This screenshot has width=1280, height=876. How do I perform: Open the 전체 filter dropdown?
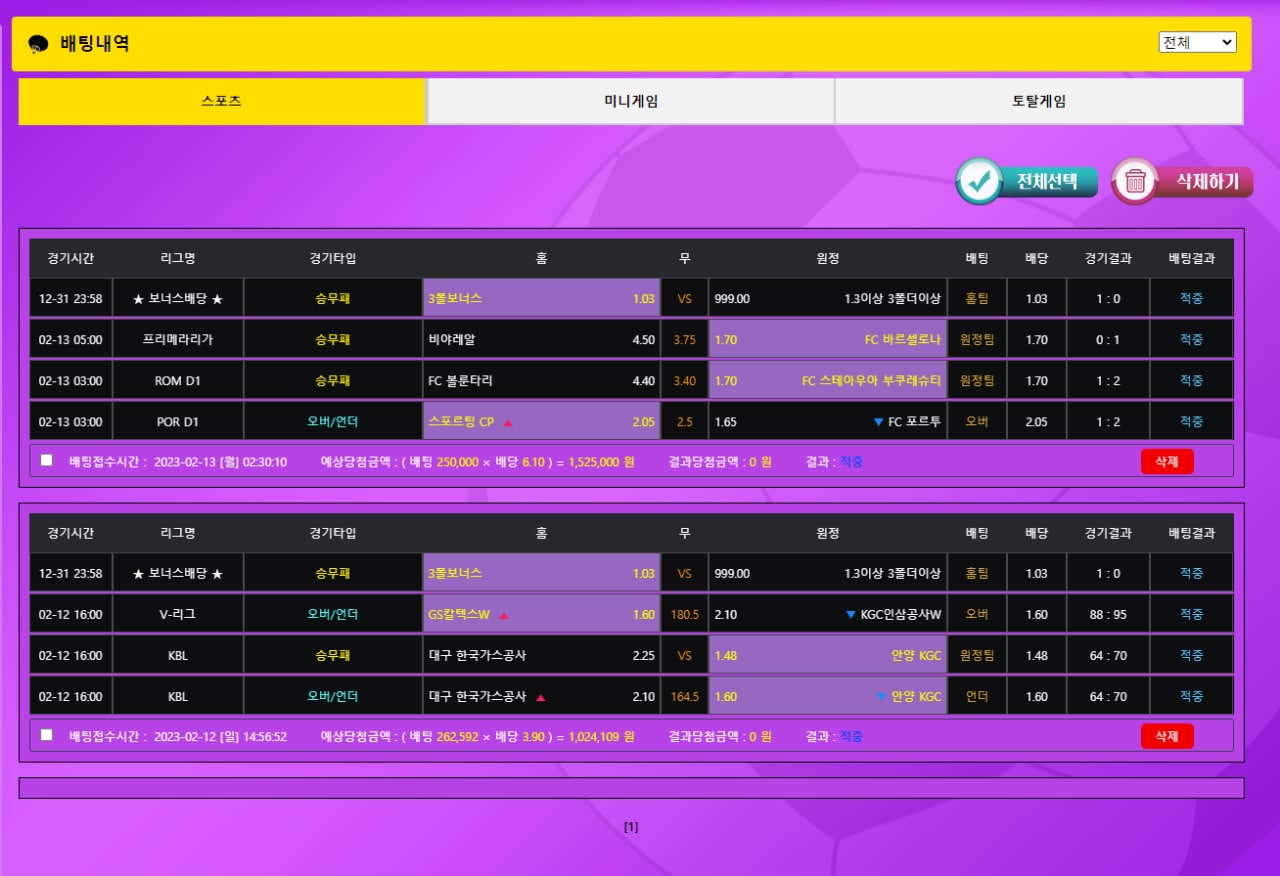tap(1197, 42)
